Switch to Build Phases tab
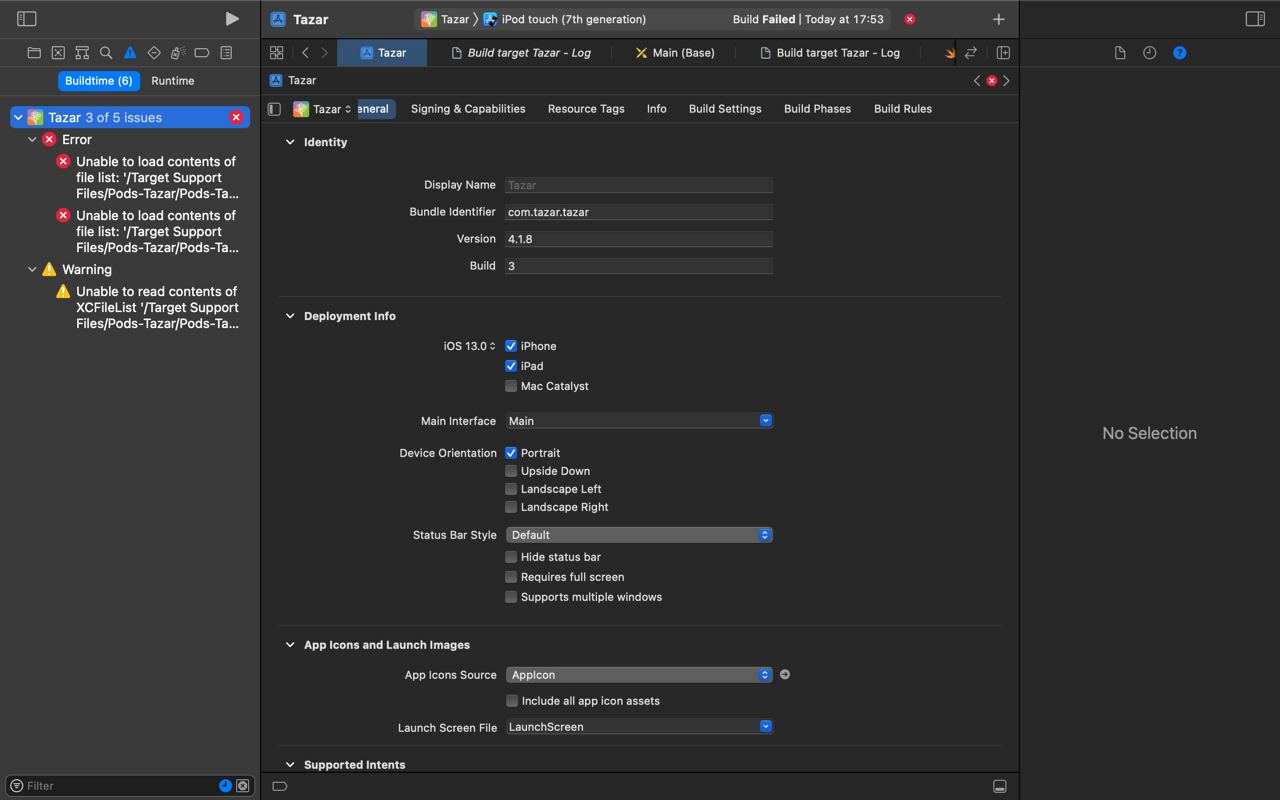Image resolution: width=1280 pixels, height=800 pixels. point(817,109)
